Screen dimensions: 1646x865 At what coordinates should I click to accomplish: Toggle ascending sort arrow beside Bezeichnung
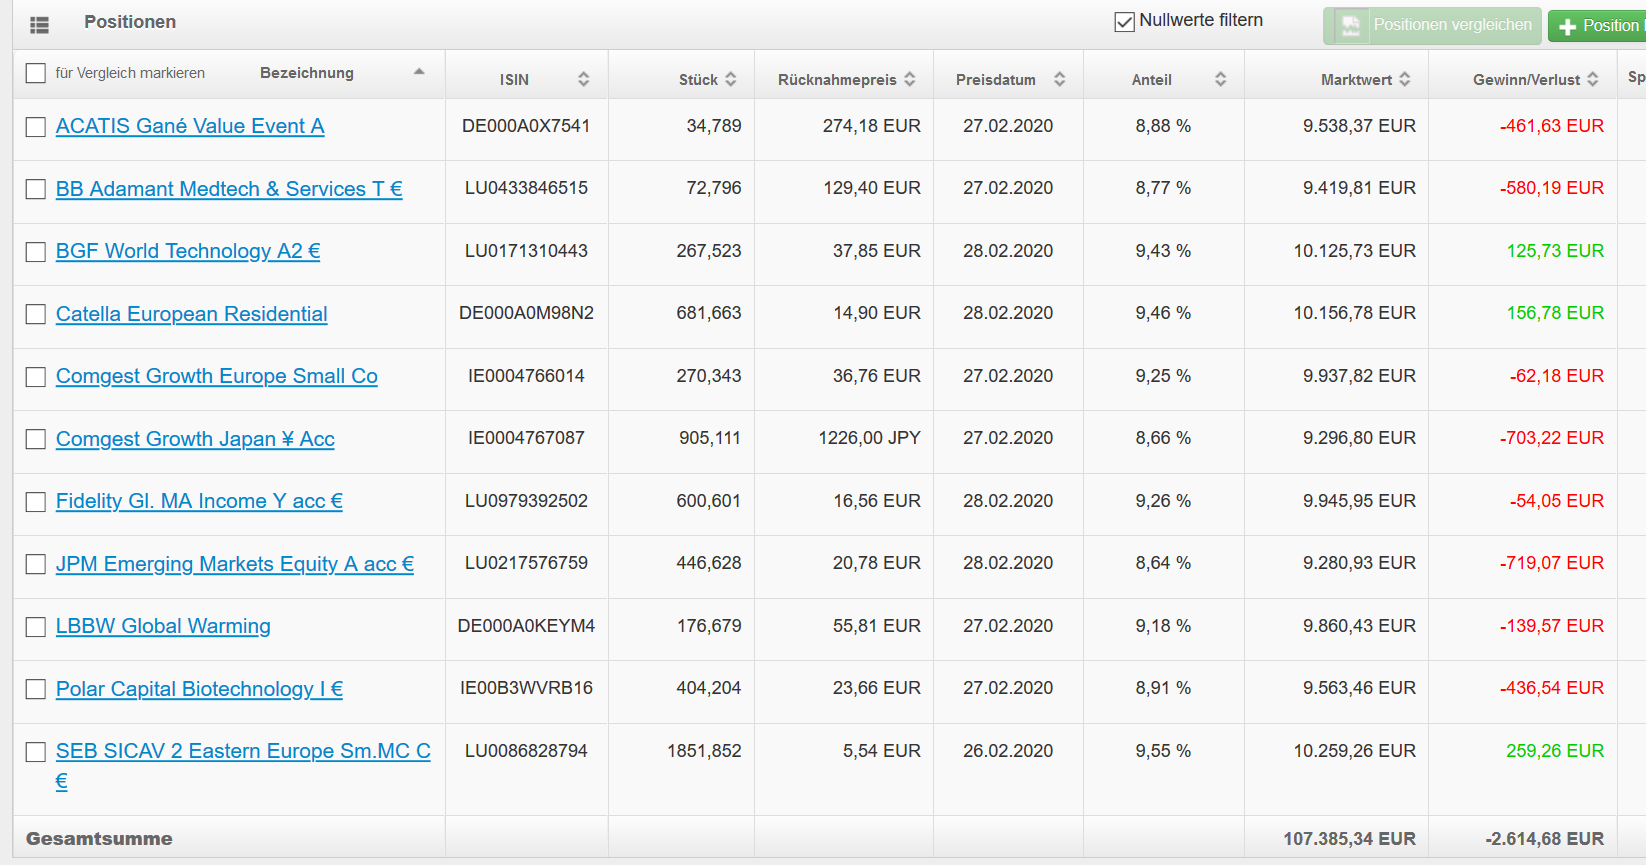419,72
